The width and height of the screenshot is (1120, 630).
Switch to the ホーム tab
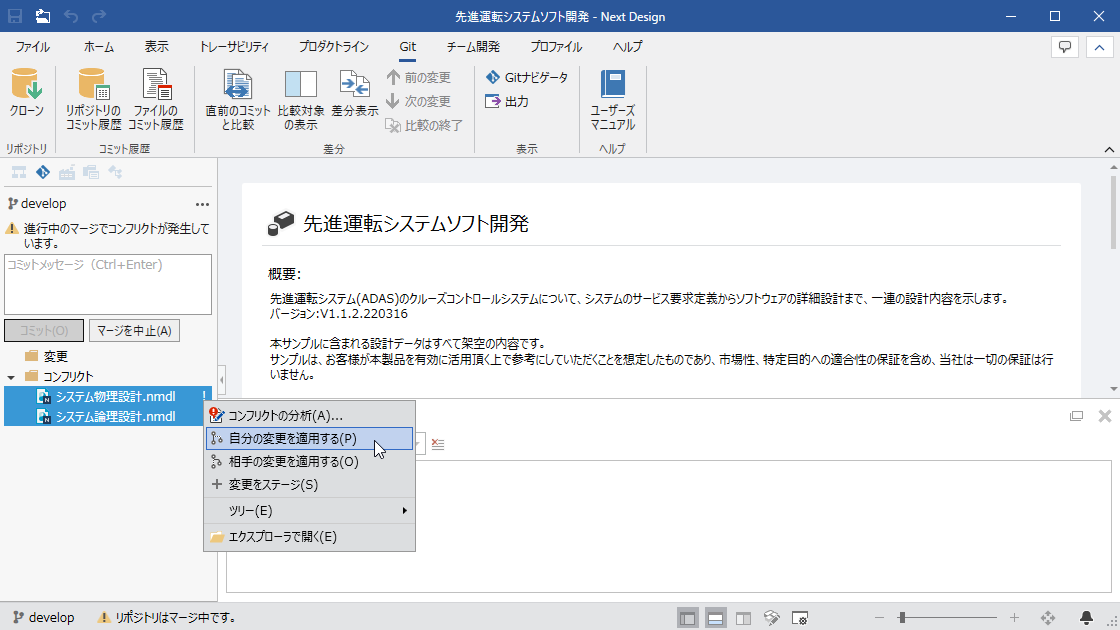(99, 47)
